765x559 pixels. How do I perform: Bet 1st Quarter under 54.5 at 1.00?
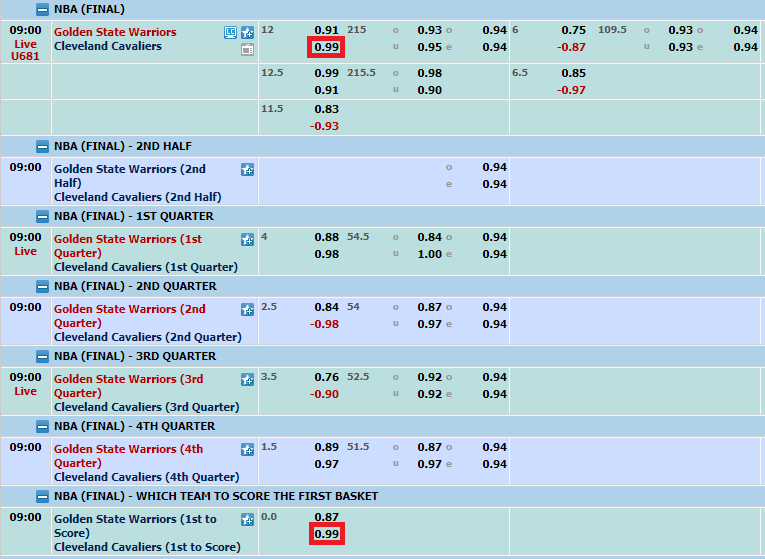click(429, 254)
